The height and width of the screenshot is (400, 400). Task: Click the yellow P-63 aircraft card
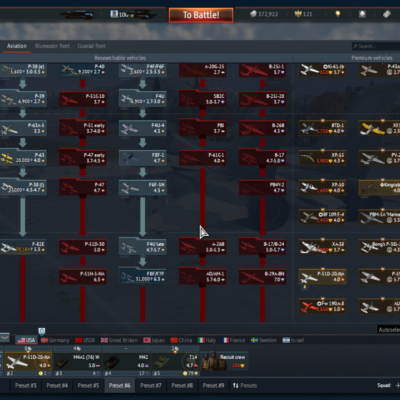point(23,158)
